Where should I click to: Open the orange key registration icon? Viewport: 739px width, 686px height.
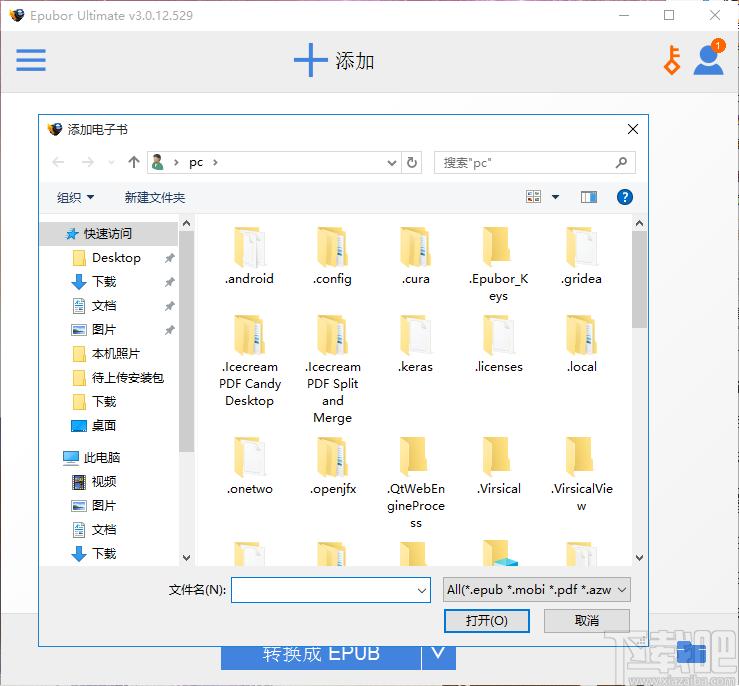[672, 60]
